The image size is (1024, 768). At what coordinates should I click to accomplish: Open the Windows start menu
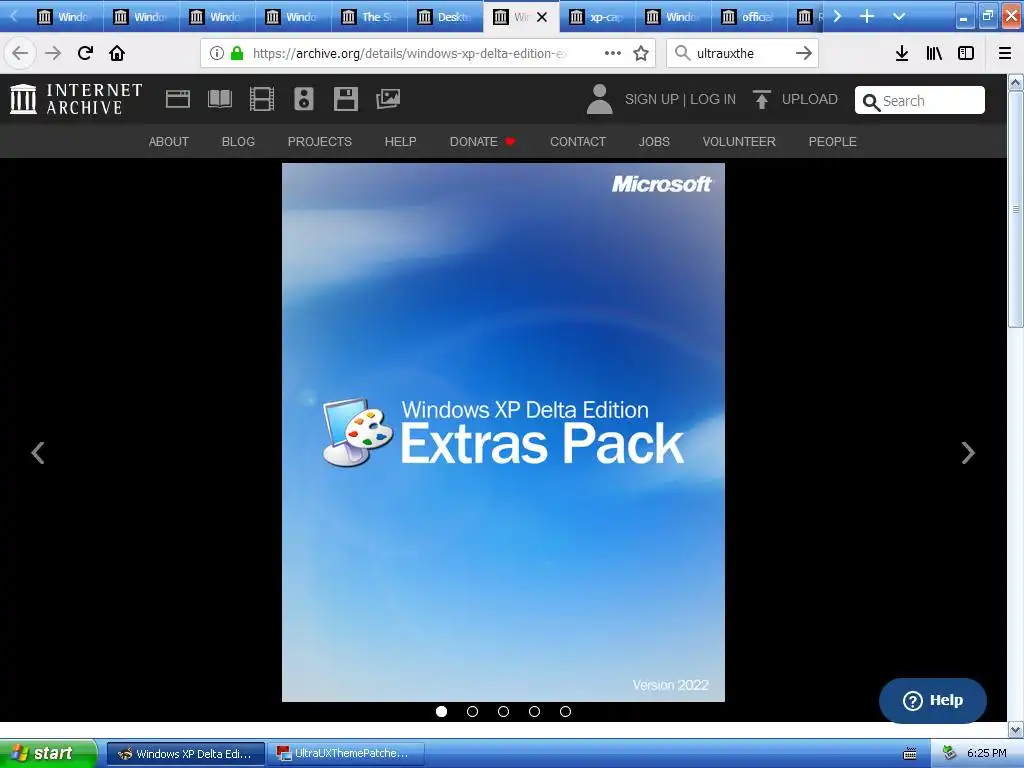click(x=48, y=753)
